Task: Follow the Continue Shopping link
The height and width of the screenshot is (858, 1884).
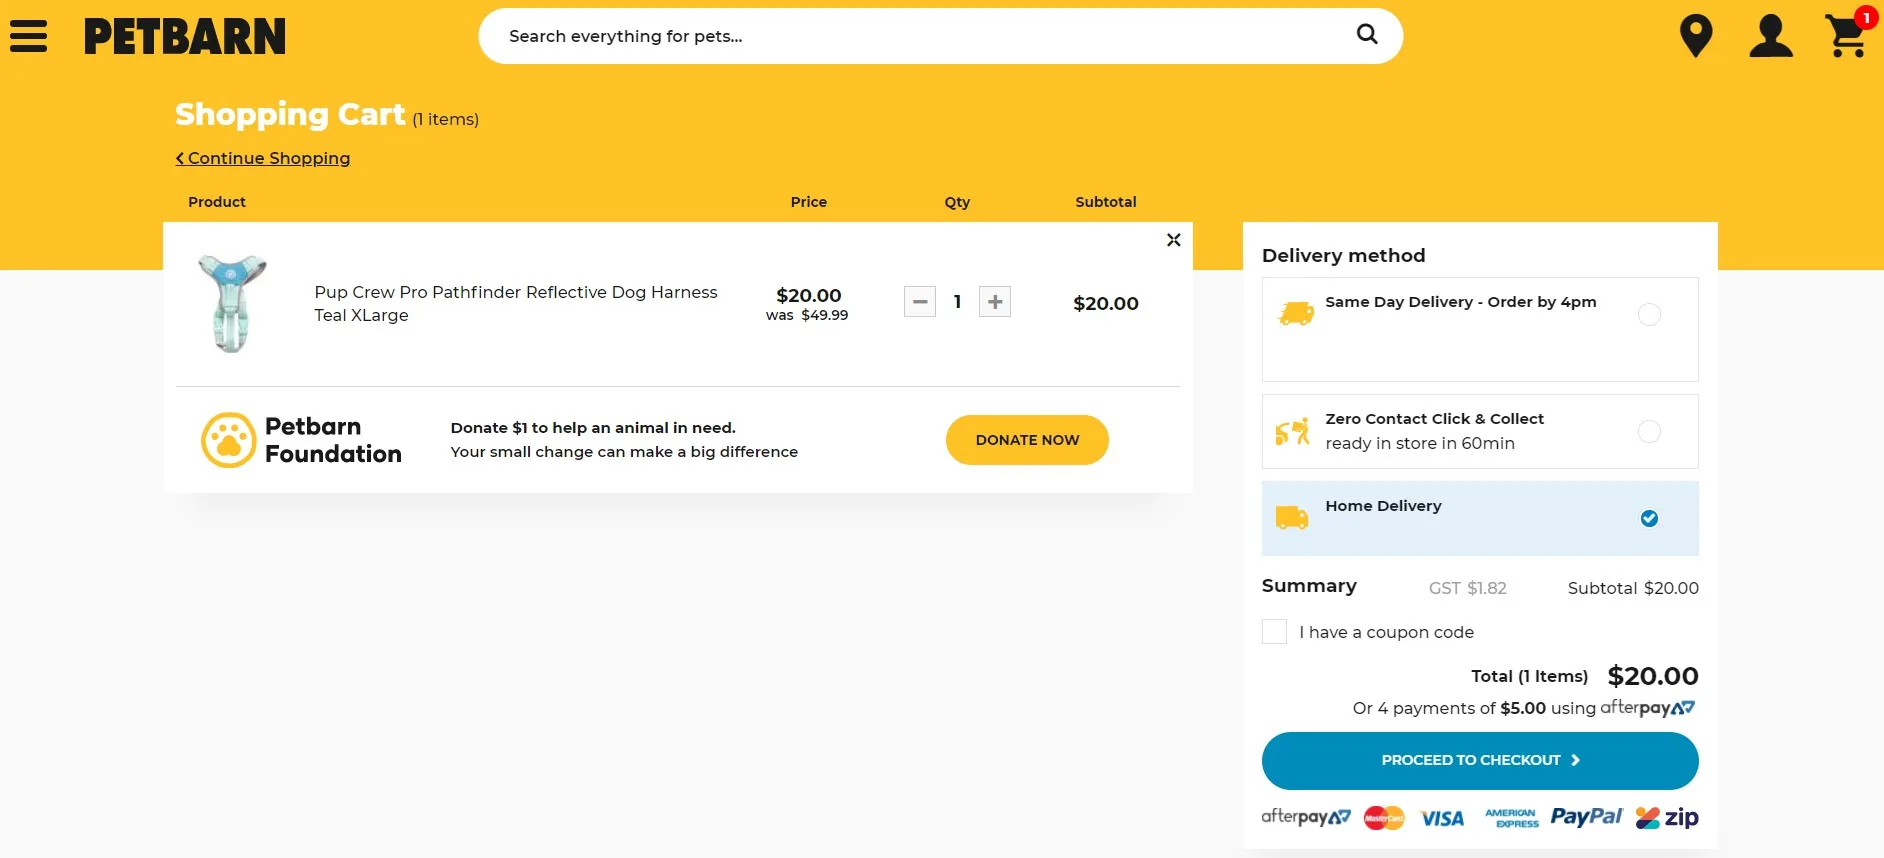Action: click(x=263, y=158)
